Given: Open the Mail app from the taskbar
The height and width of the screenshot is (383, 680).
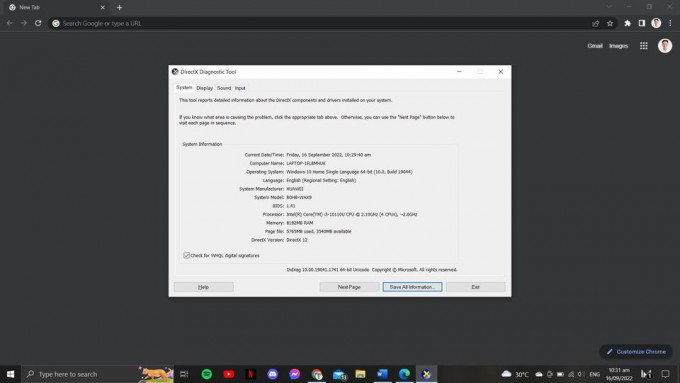Looking at the screenshot, I should click(x=339, y=374).
